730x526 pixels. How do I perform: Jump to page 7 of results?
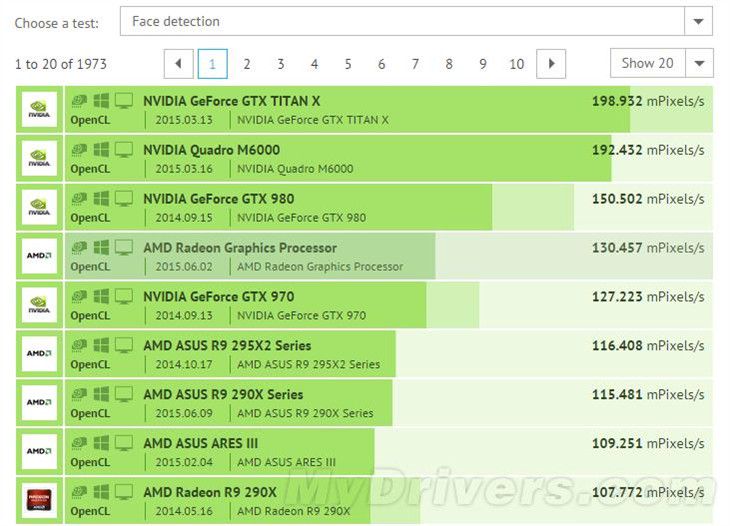point(415,64)
